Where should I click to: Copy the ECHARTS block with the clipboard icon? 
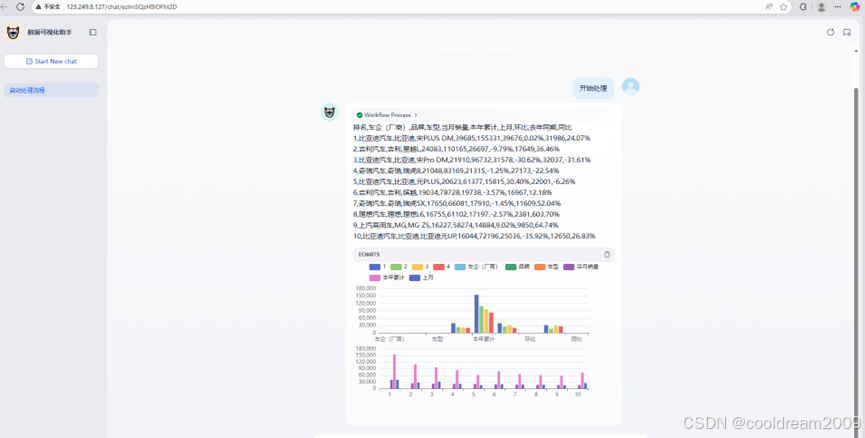click(x=607, y=254)
